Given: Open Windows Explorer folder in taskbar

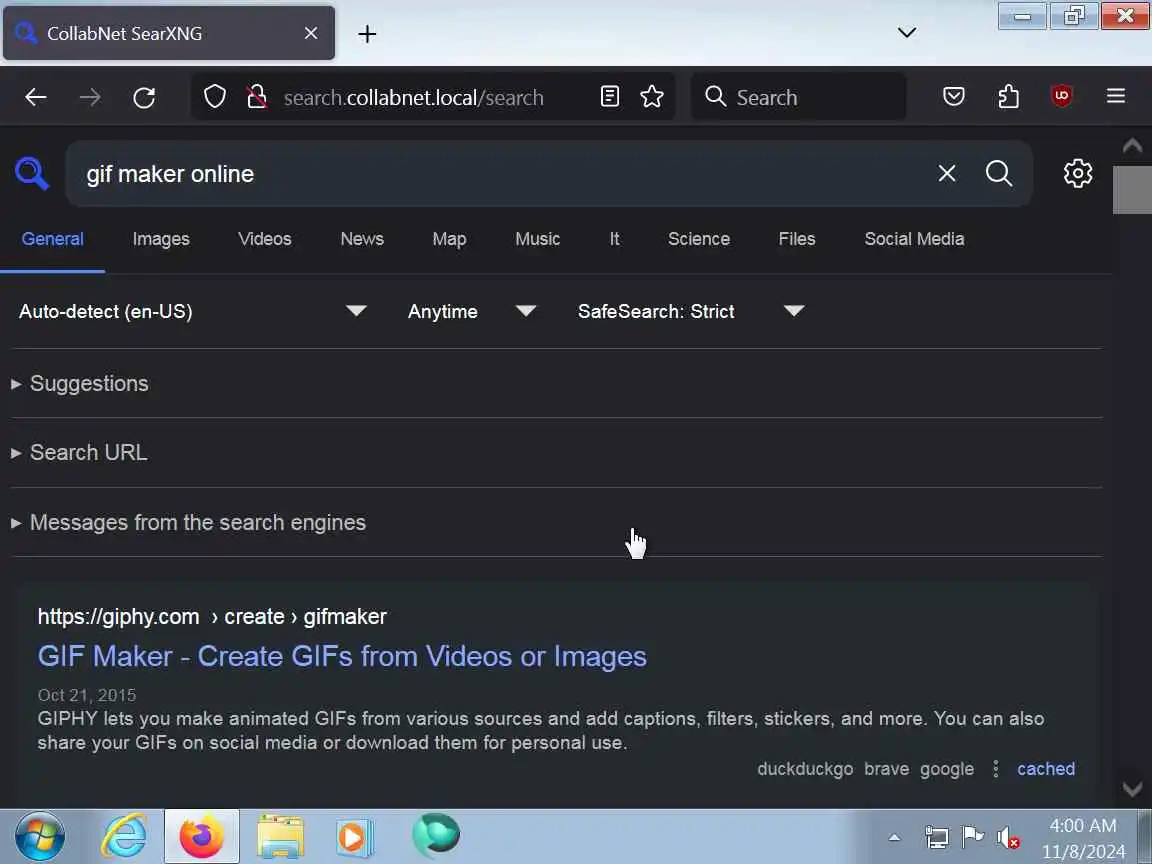Looking at the screenshot, I should [x=280, y=836].
